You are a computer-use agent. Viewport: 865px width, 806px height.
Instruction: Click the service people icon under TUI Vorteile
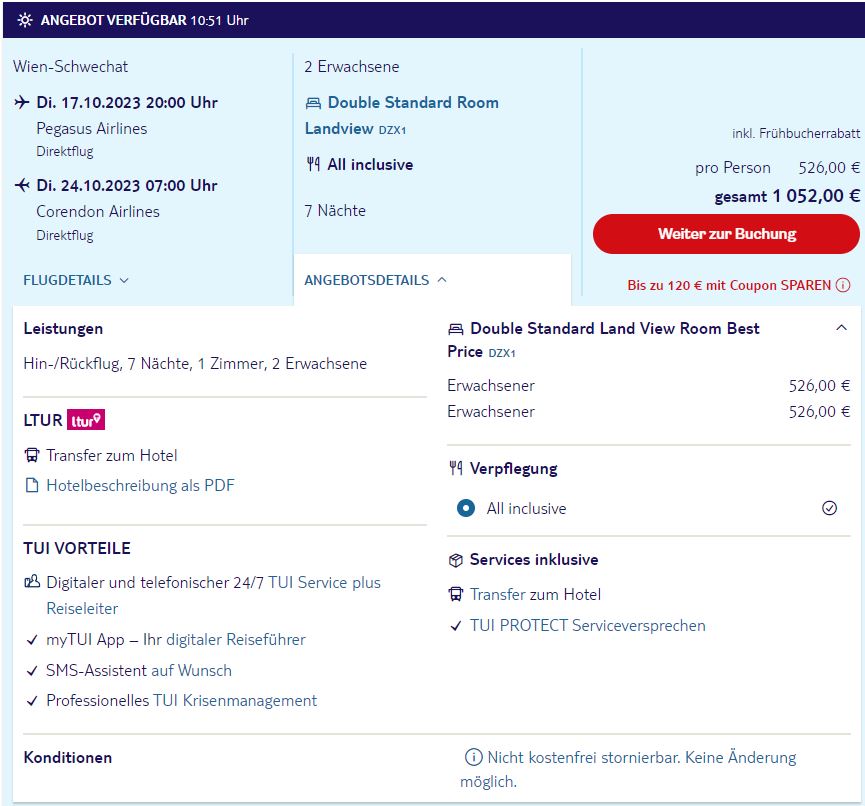tap(33, 581)
